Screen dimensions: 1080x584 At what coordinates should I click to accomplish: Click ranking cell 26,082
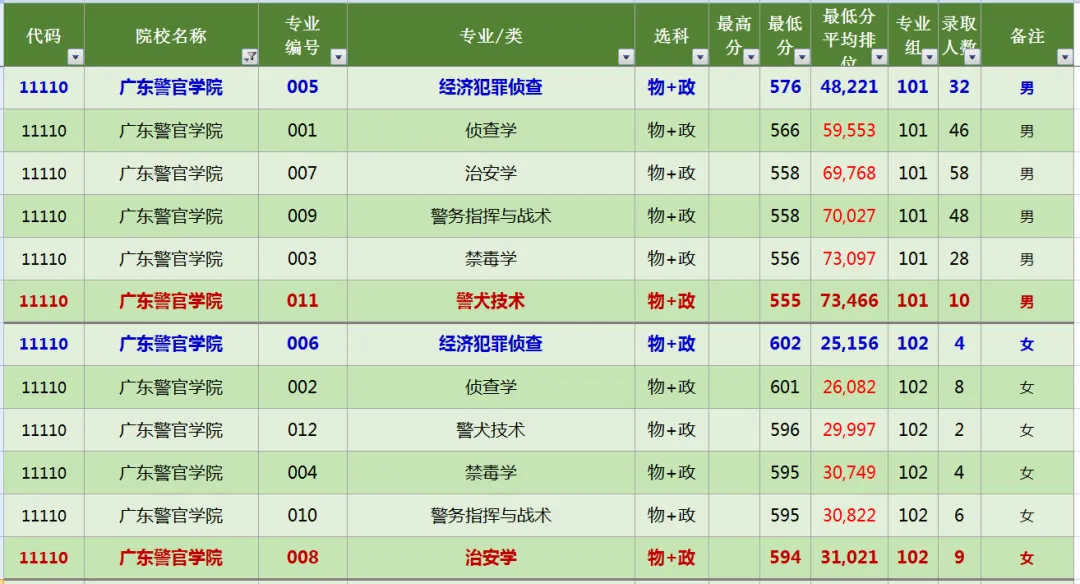coord(849,387)
